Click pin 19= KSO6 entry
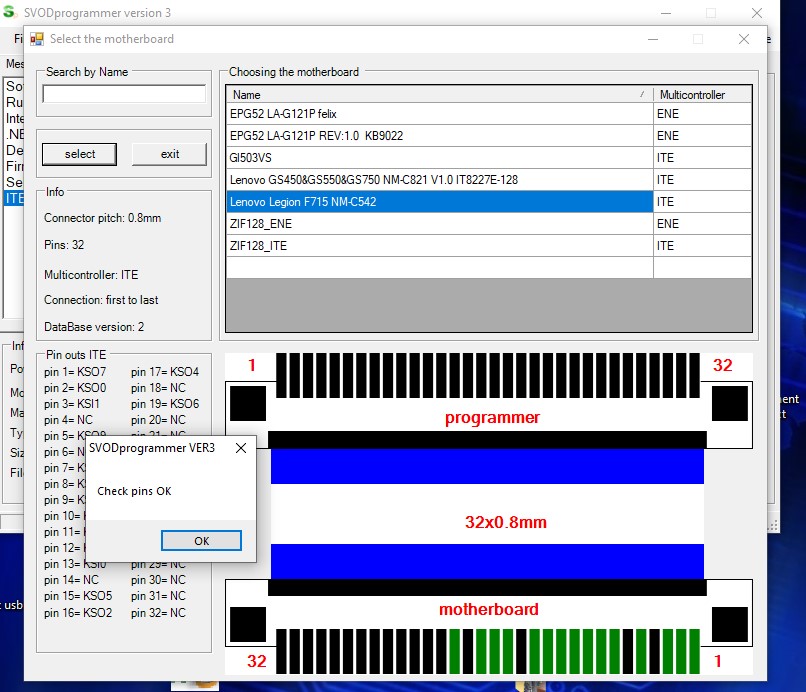 (x=164, y=404)
